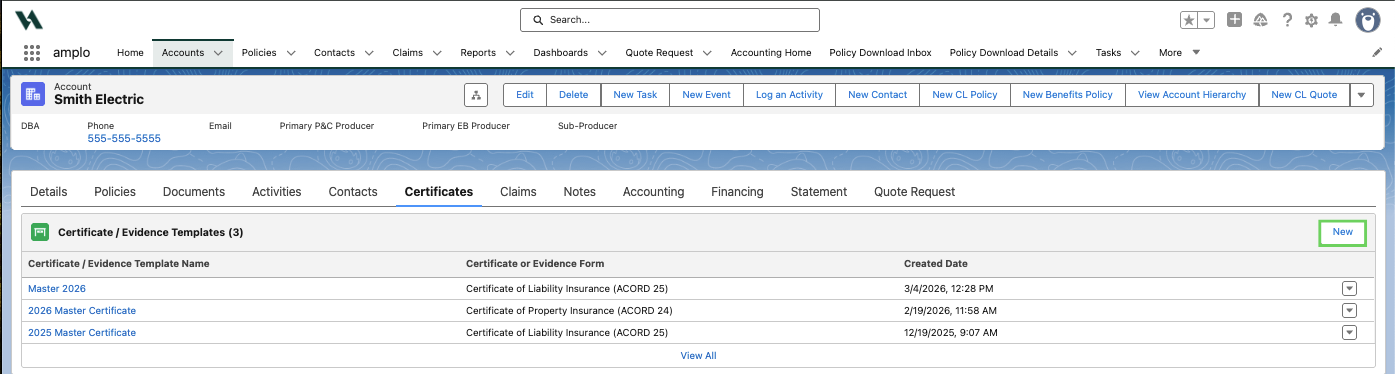Open the help question mark icon
Viewport: 1395px width, 374px height.
coord(1287,20)
